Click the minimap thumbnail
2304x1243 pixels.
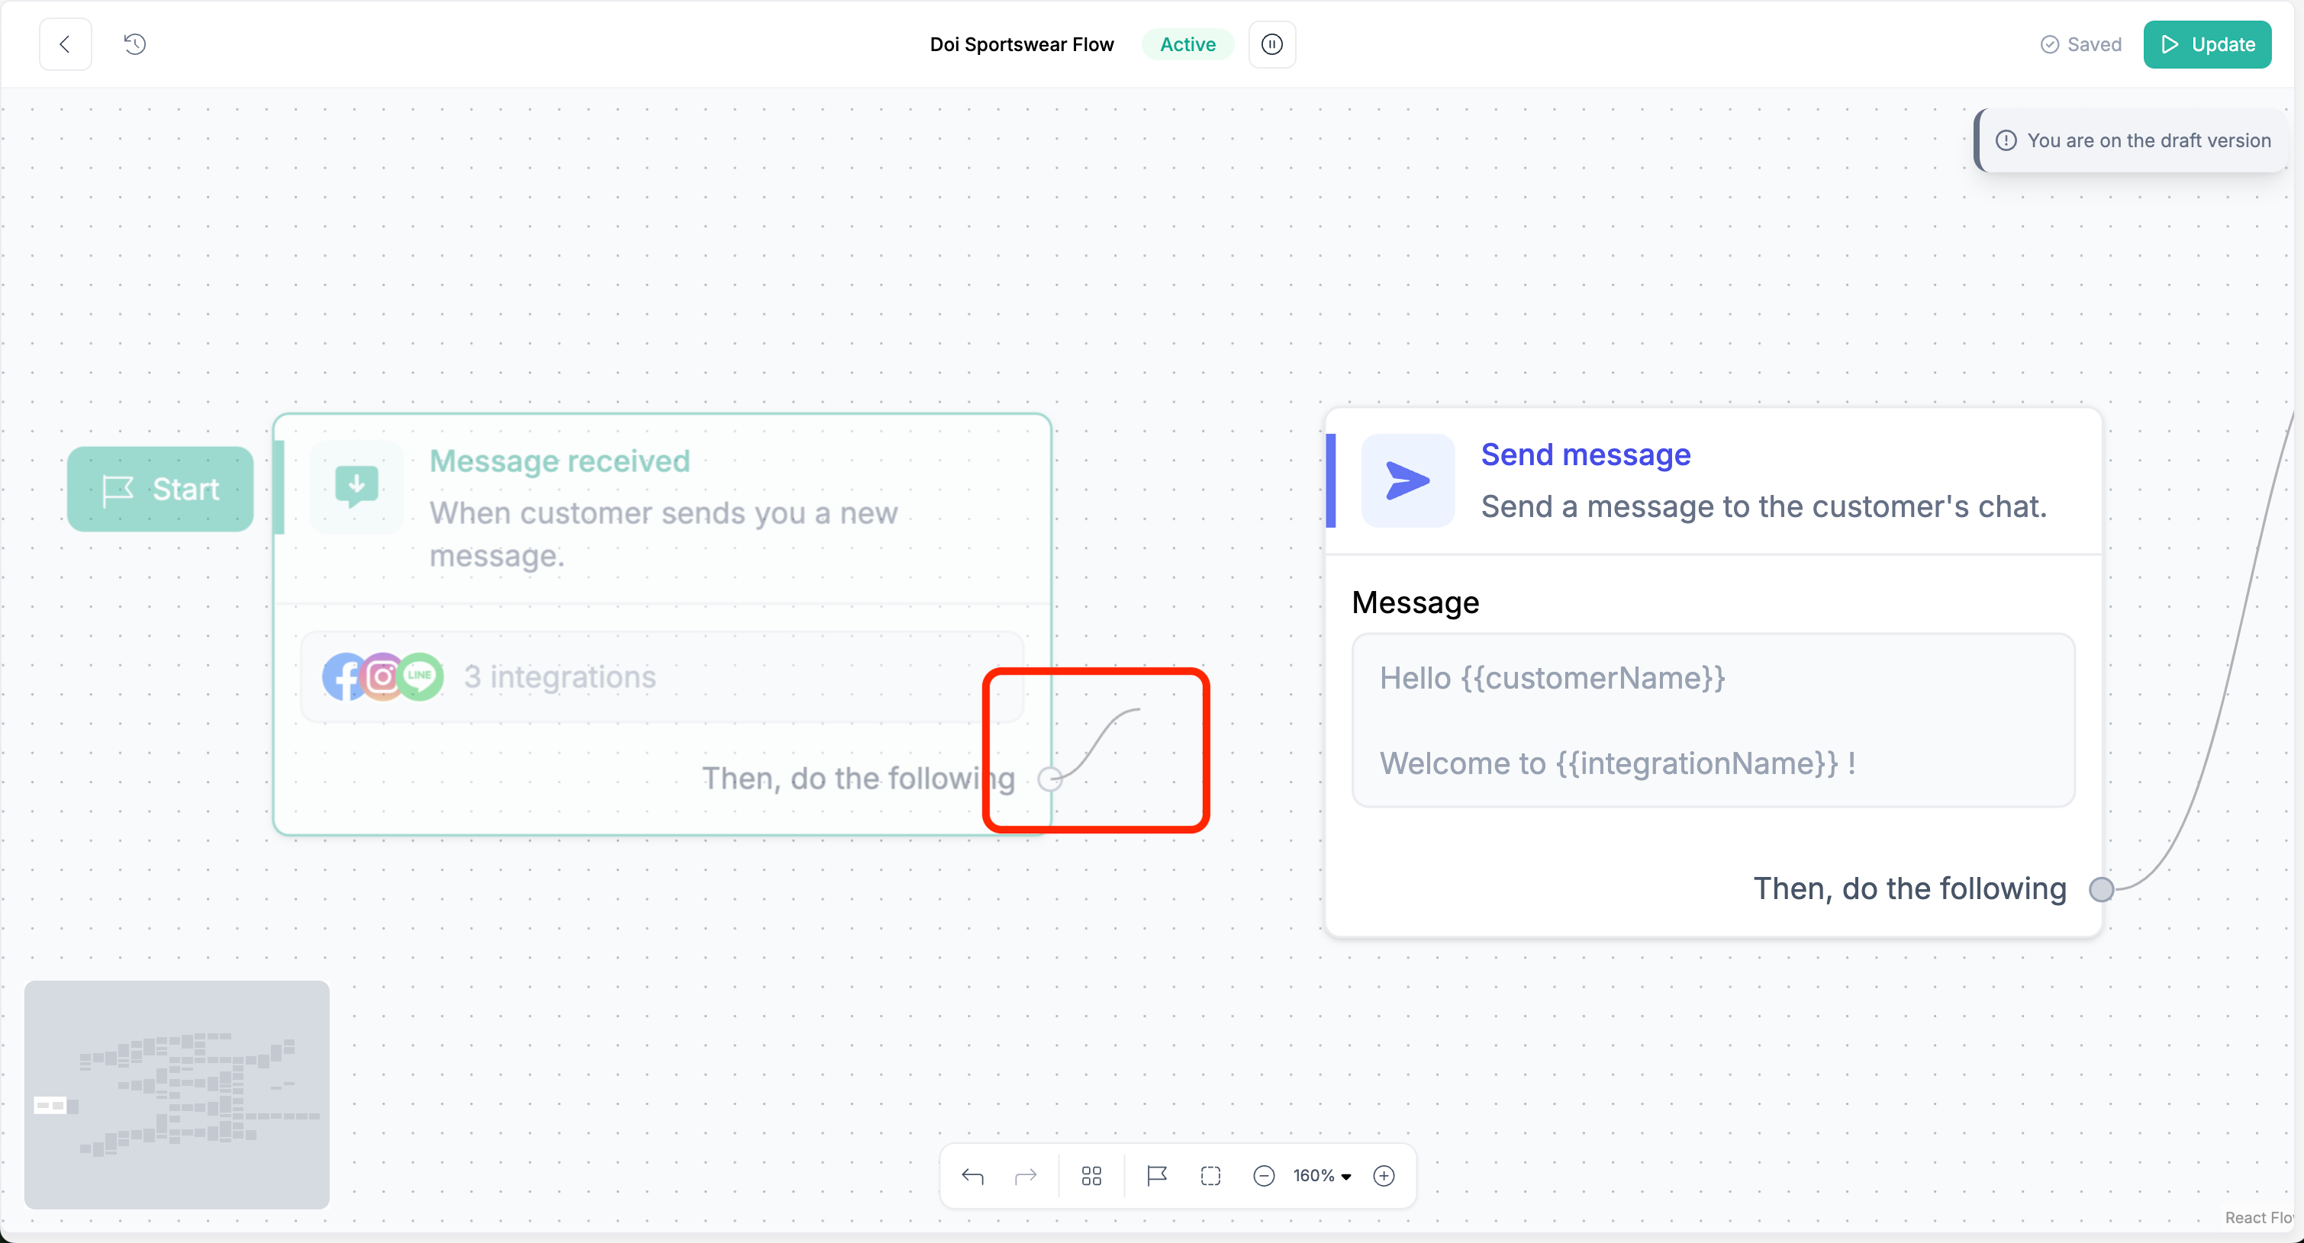(177, 1094)
